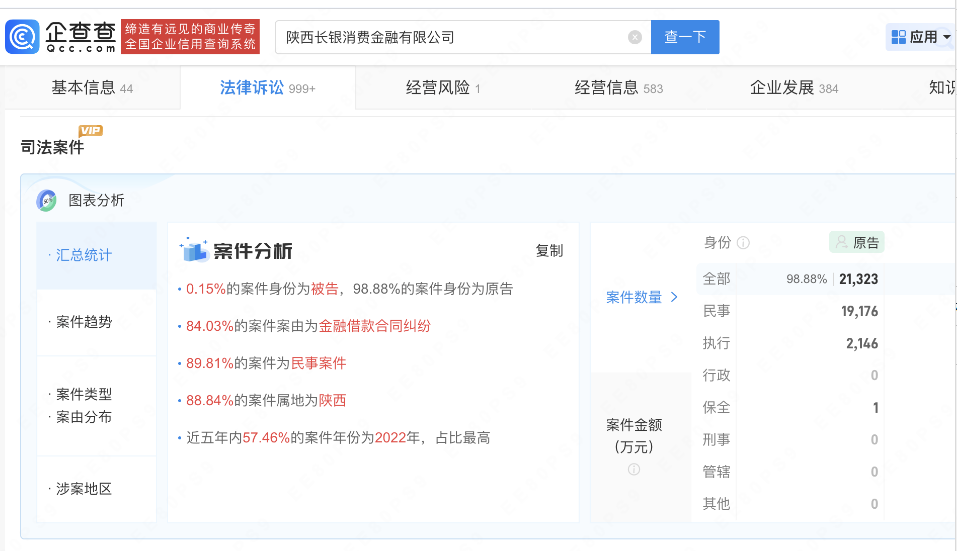Viewport: 957px width, 551px height.
Task: Open the 应用 dropdown menu
Action: point(921,37)
